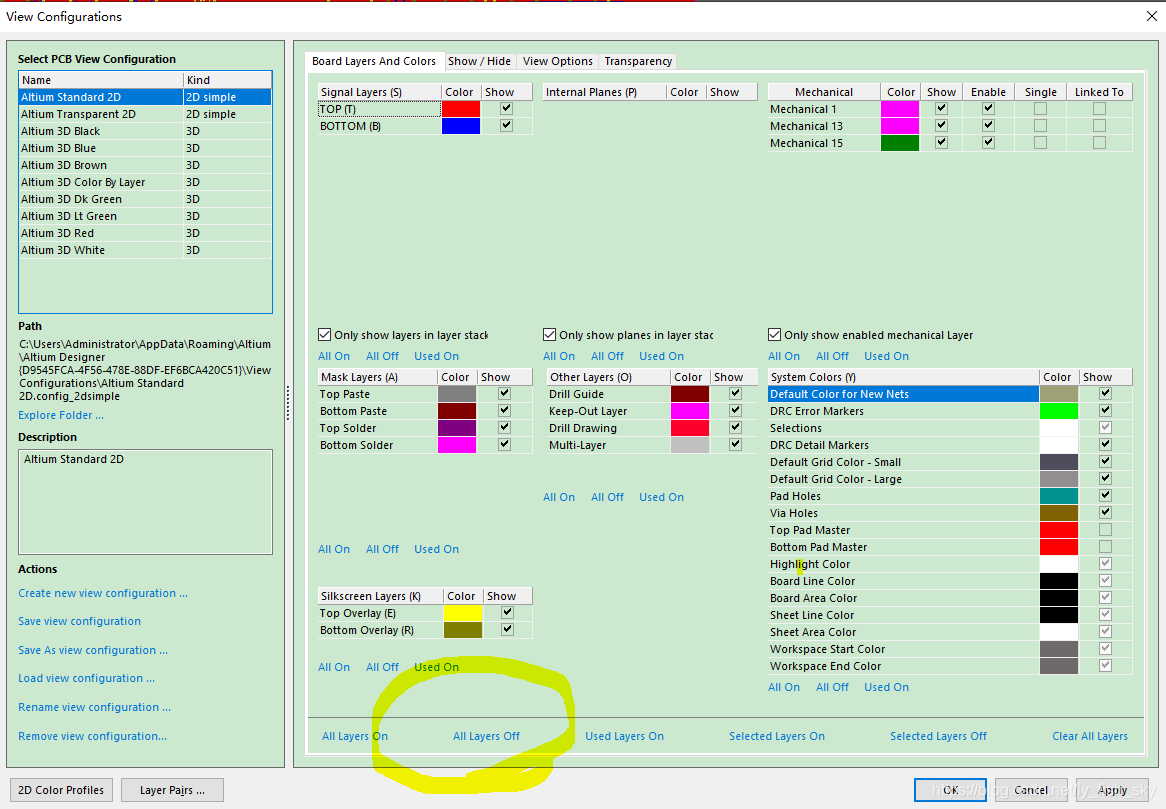
Task: Click the Bottom Paste dark red swatch
Action: pos(457,411)
